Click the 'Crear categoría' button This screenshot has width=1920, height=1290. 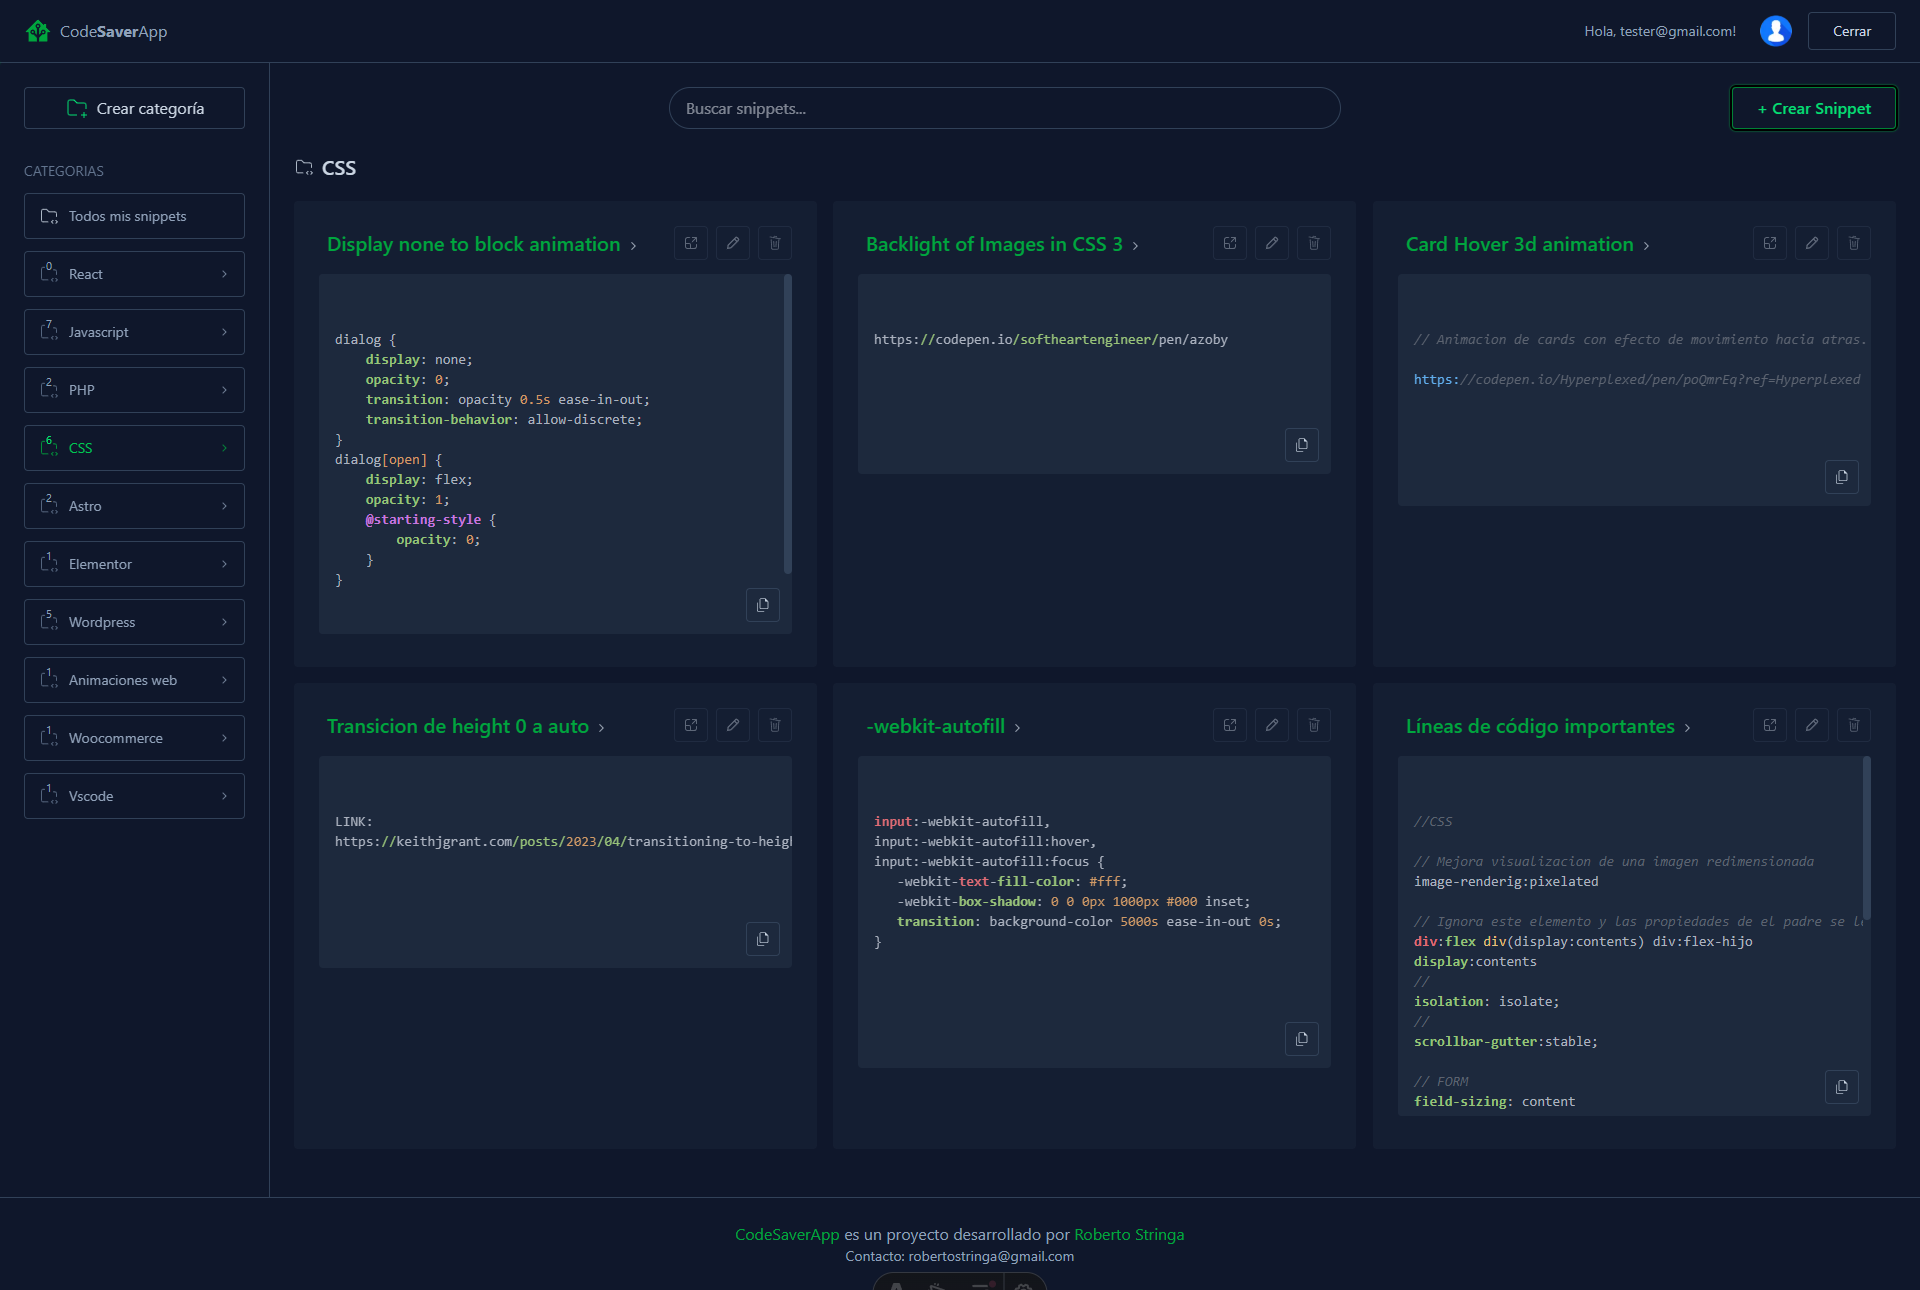[134, 108]
